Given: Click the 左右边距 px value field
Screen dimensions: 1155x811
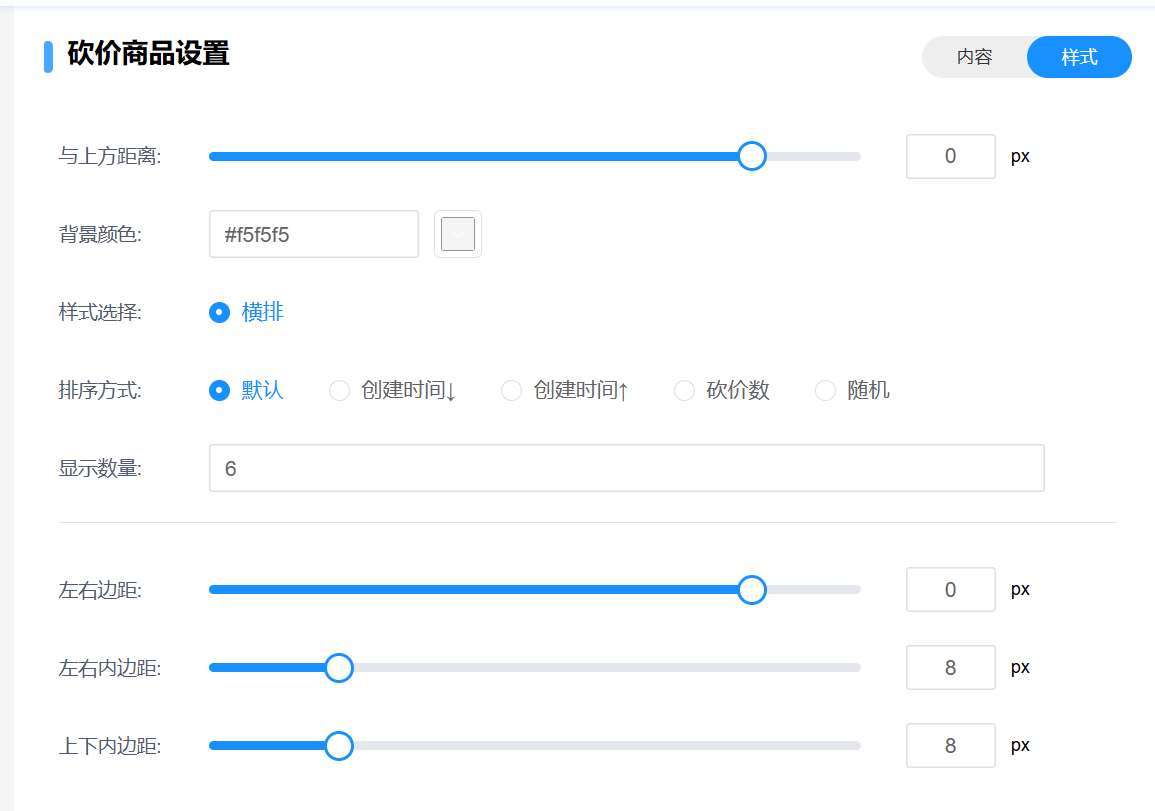Looking at the screenshot, I should (950, 590).
